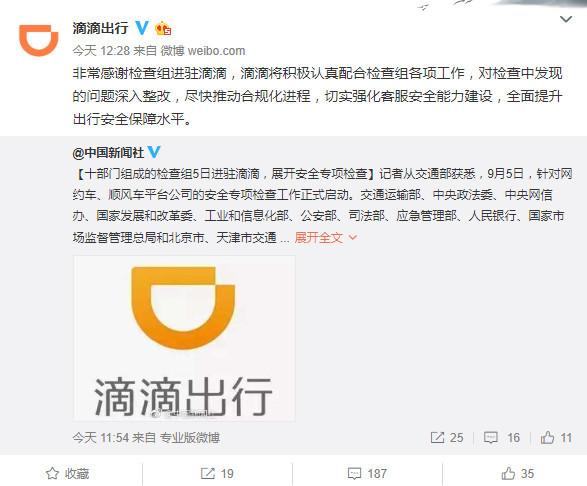Open the 滴滴出行 account name link
The height and width of the screenshot is (486, 587).
click(x=100, y=28)
